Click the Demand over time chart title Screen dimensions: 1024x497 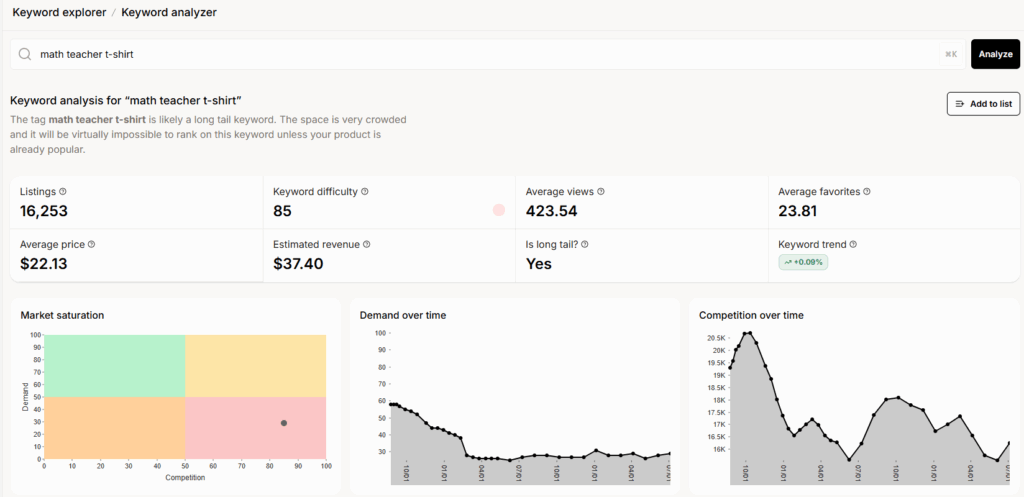tap(403, 315)
